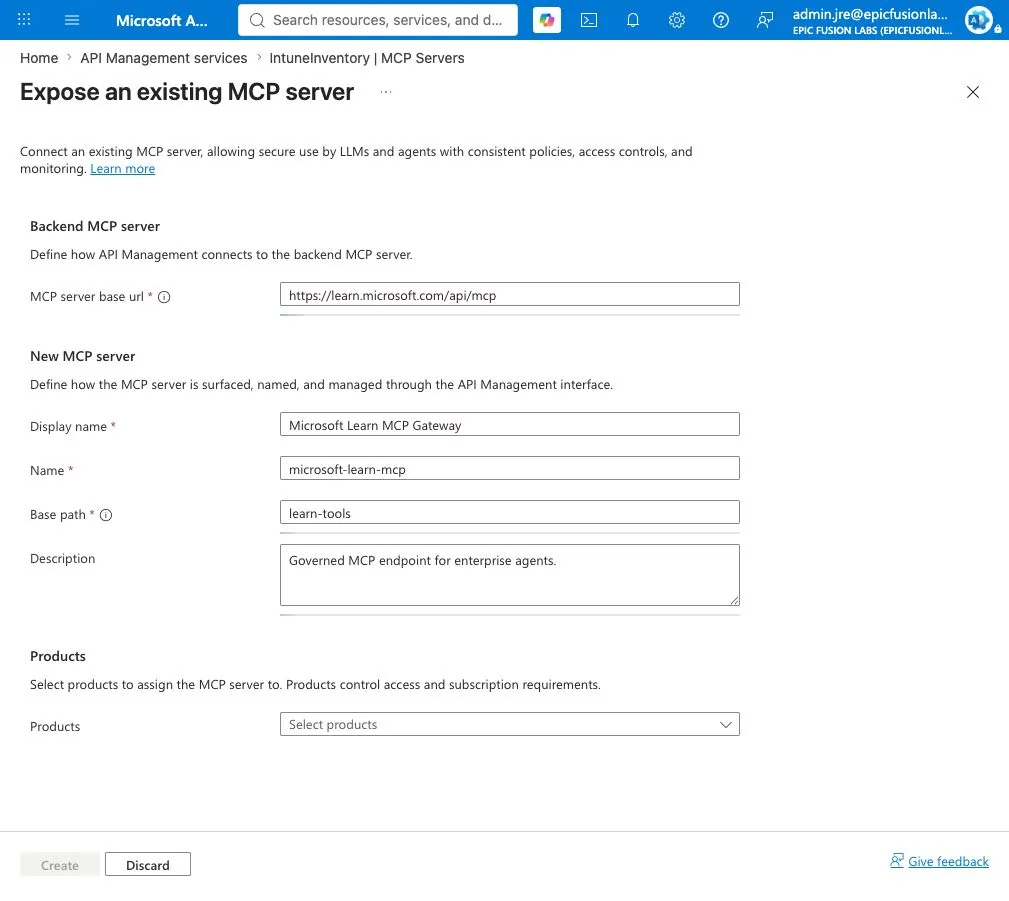The image size is (1009, 901).
Task: View notifications bell
Action: pyautogui.click(x=633, y=20)
